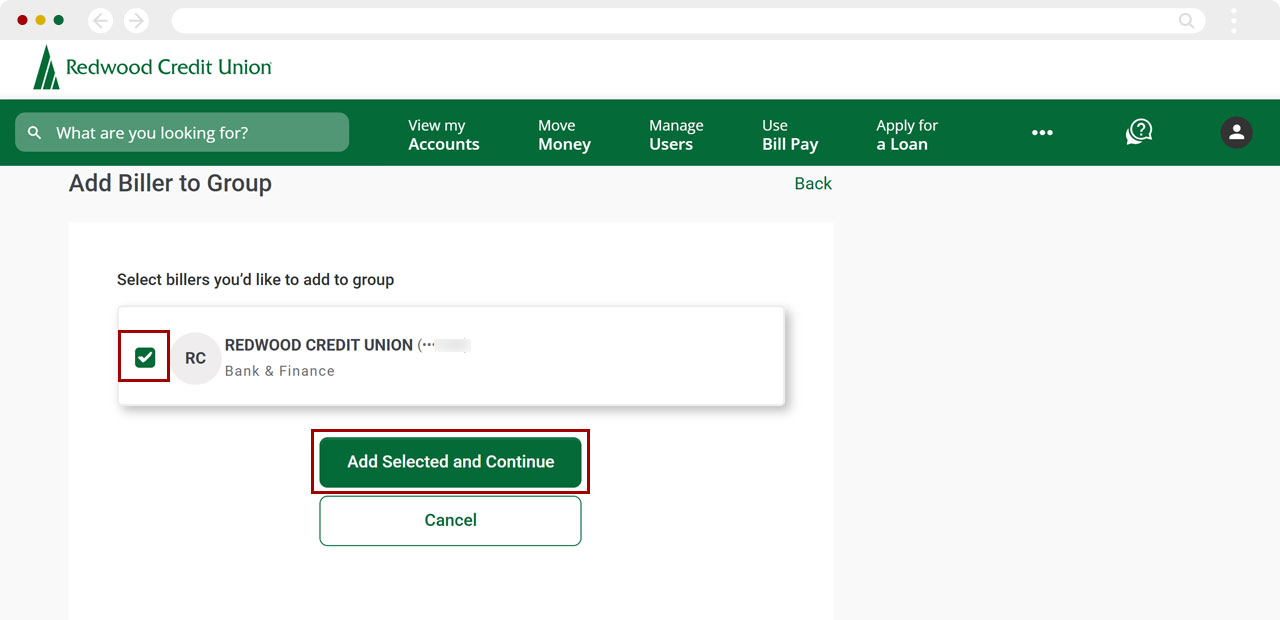Open the Apply for a Loan menu
Screen dimensions: 1280x620
point(906,134)
